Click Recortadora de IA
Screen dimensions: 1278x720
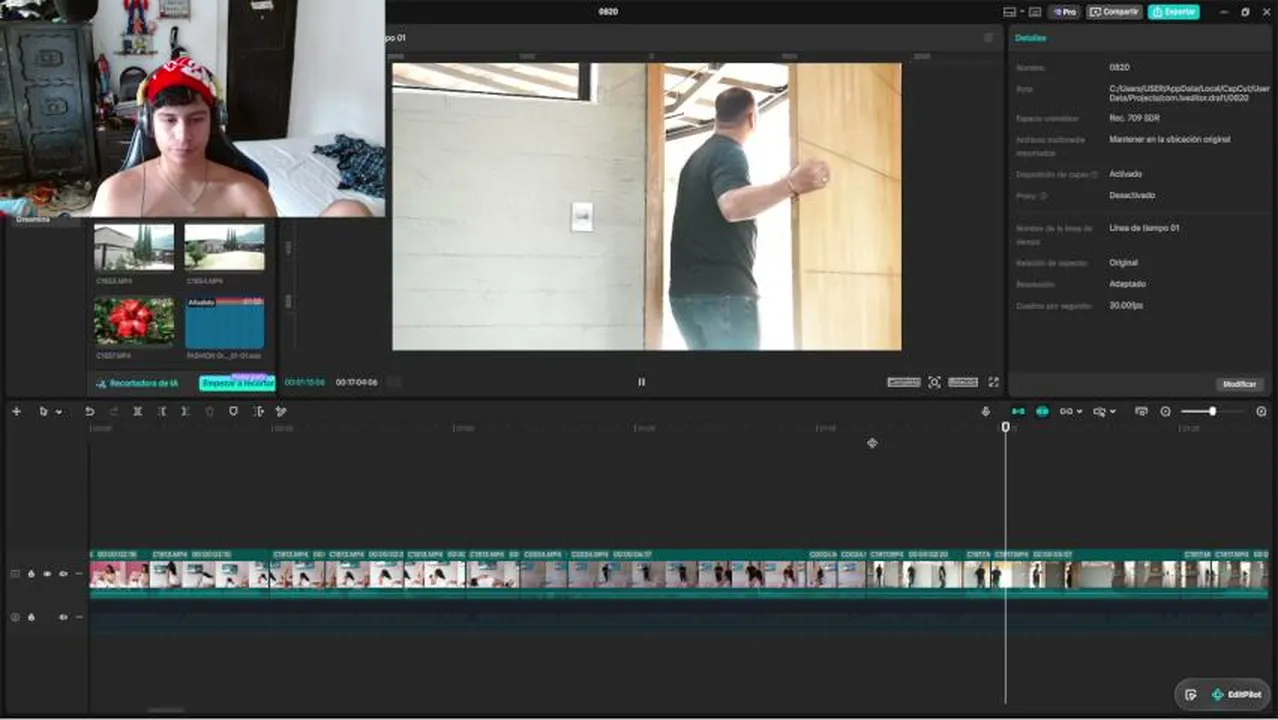coord(137,383)
